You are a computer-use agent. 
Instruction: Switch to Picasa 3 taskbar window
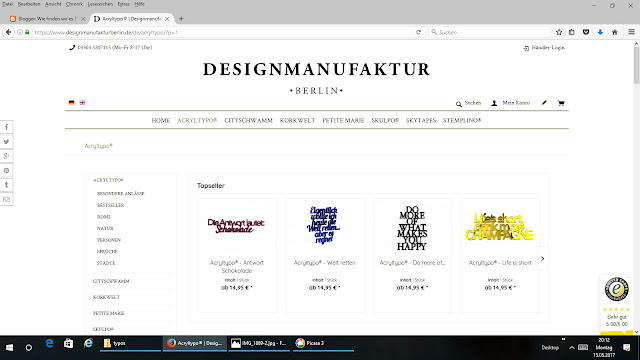(x=322, y=343)
